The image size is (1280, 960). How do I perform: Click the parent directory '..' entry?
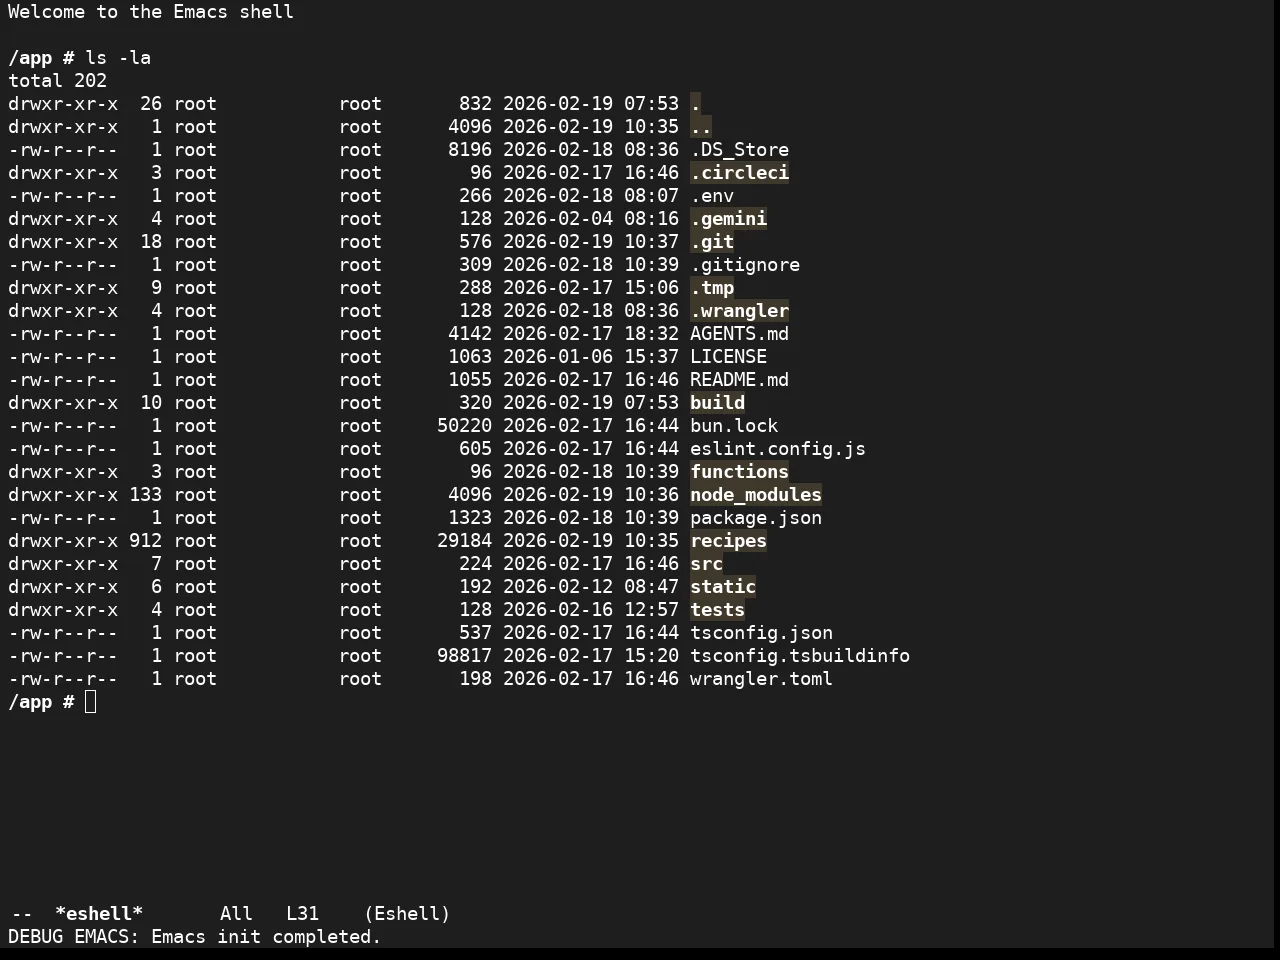pyautogui.click(x=701, y=127)
